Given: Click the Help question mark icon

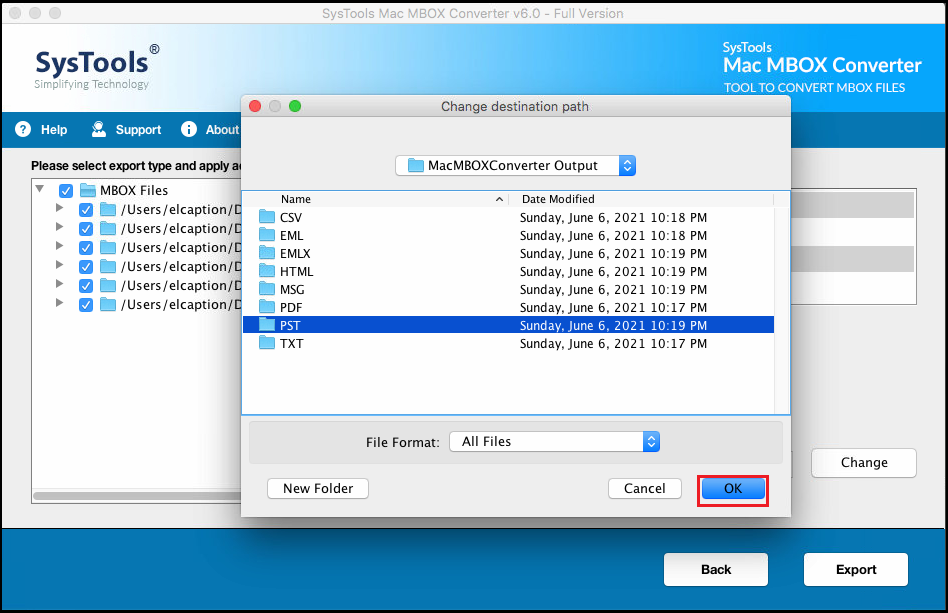Looking at the screenshot, I should tap(23, 129).
